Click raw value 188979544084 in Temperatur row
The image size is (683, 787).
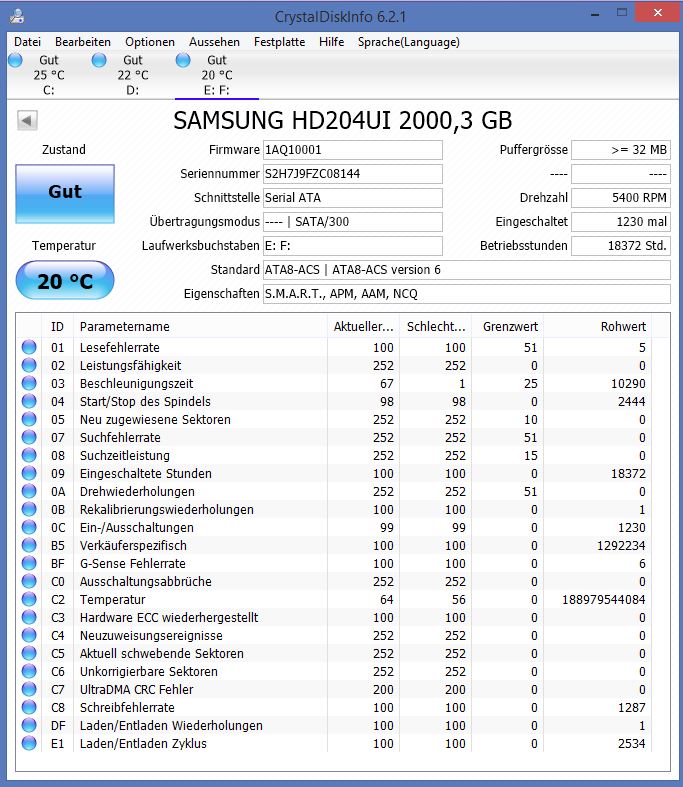tap(603, 599)
